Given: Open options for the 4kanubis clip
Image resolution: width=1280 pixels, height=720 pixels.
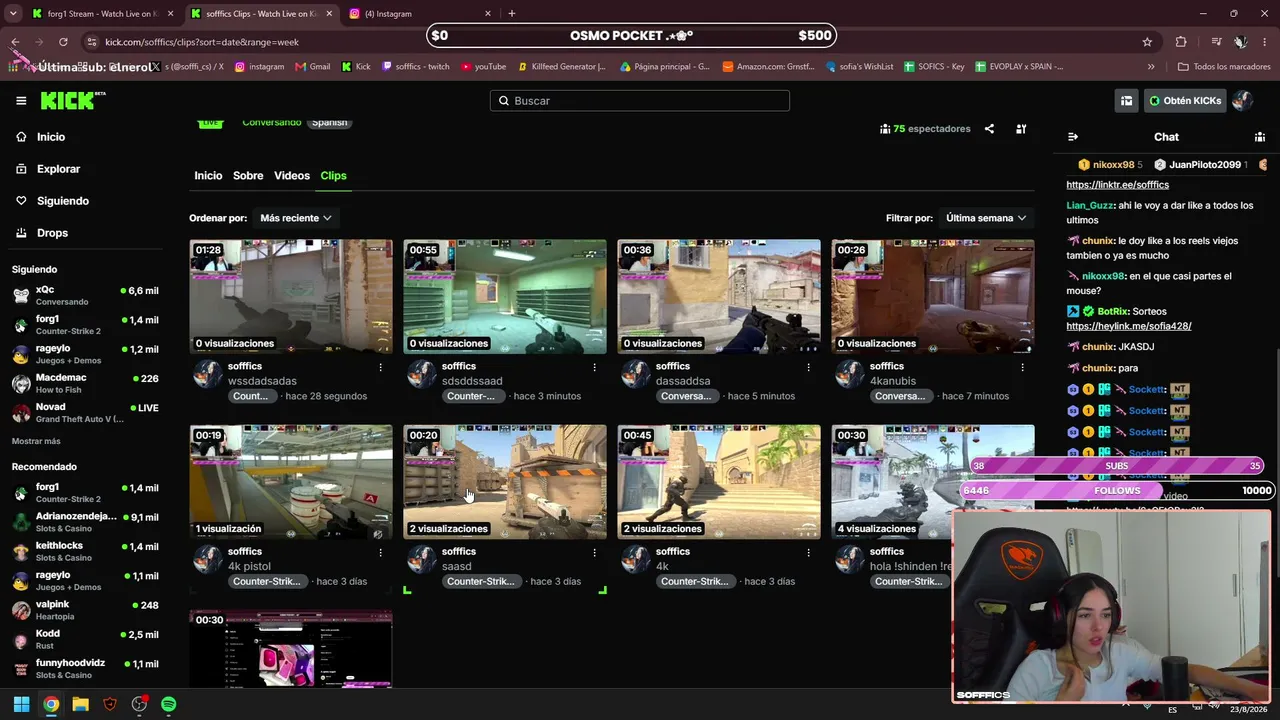Looking at the screenshot, I should point(1022,367).
